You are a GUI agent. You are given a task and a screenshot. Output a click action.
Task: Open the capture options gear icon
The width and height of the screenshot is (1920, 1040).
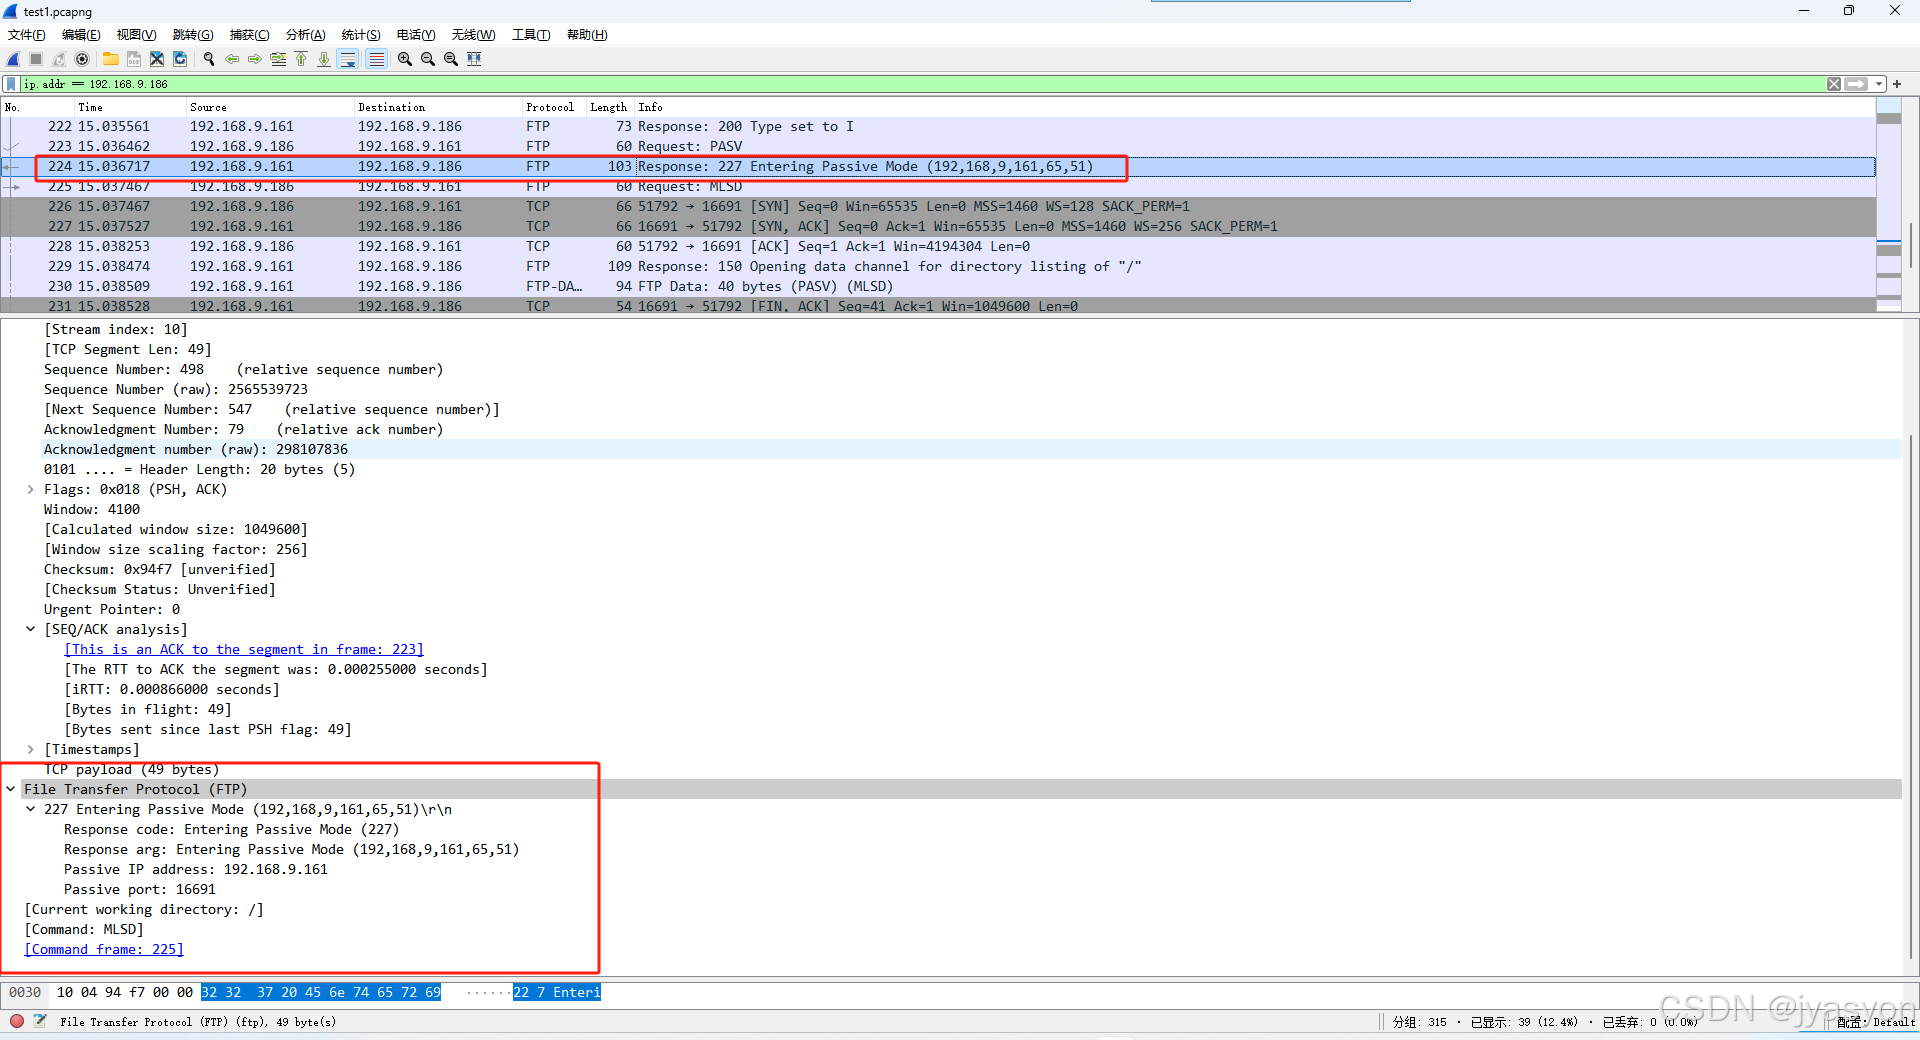(x=82, y=59)
